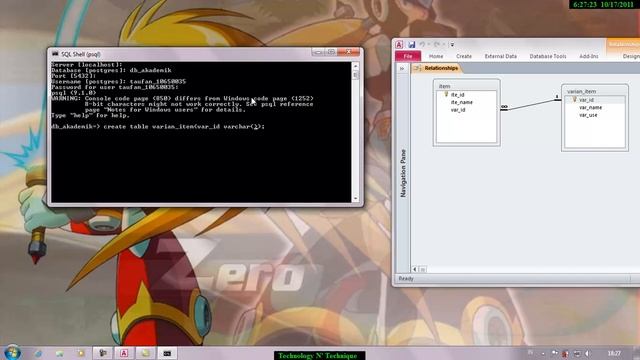Select var_use field in varian_item table

click(x=588, y=116)
